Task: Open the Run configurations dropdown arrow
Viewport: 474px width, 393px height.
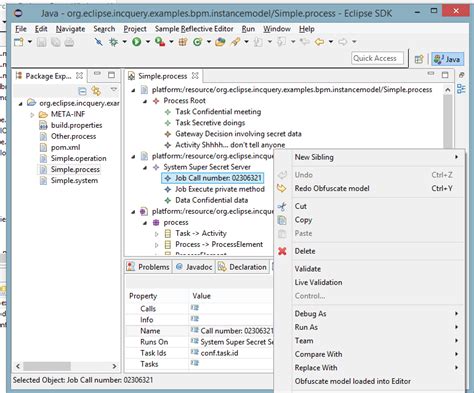Action: [147, 42]
